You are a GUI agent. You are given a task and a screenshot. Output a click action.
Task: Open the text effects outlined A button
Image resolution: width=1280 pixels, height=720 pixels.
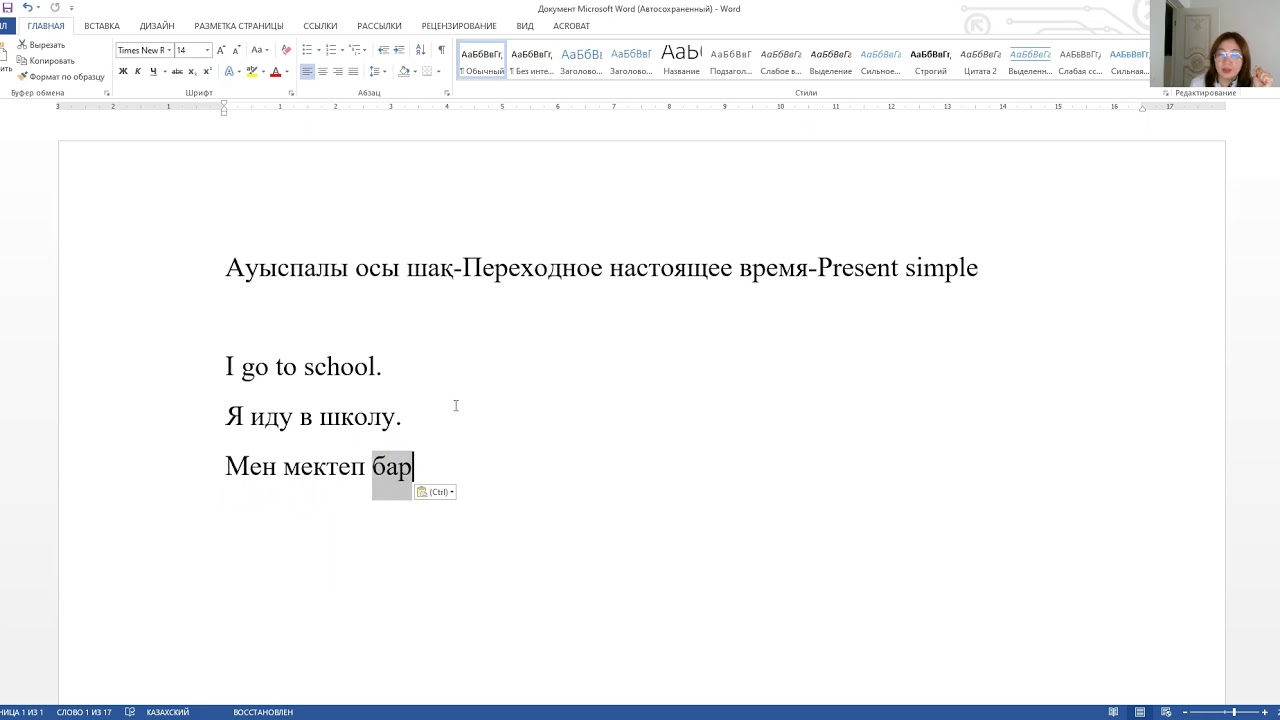229,71
